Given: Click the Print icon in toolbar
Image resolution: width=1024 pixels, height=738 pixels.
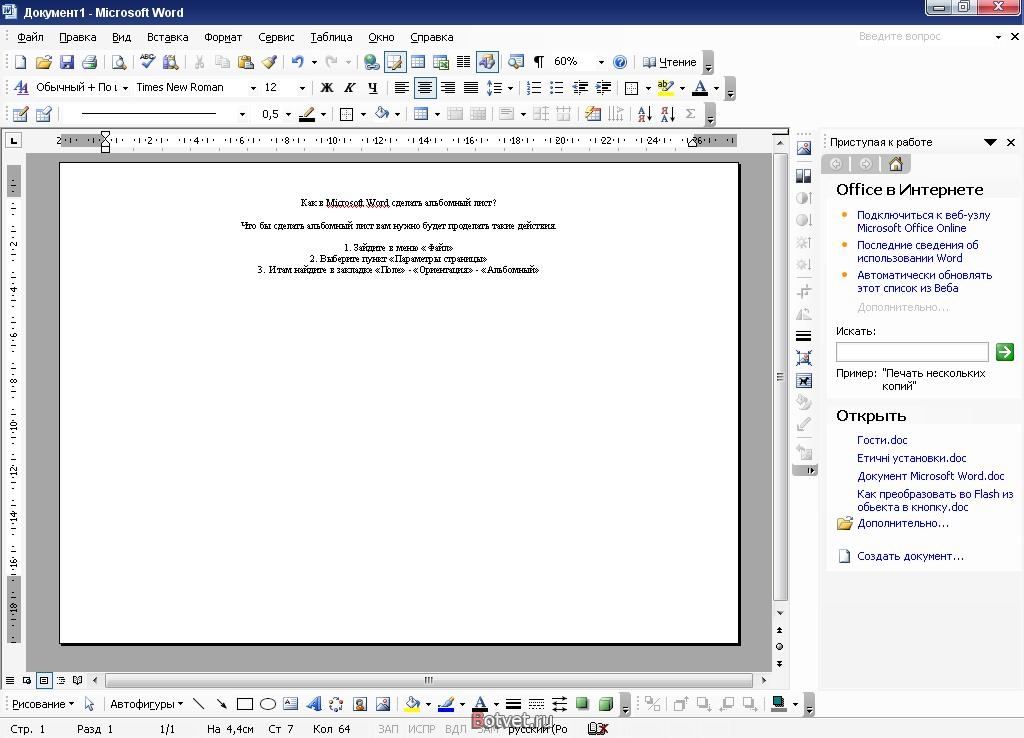Looking at the screenshot, I should pyautogui.click(x=90, y=62).
